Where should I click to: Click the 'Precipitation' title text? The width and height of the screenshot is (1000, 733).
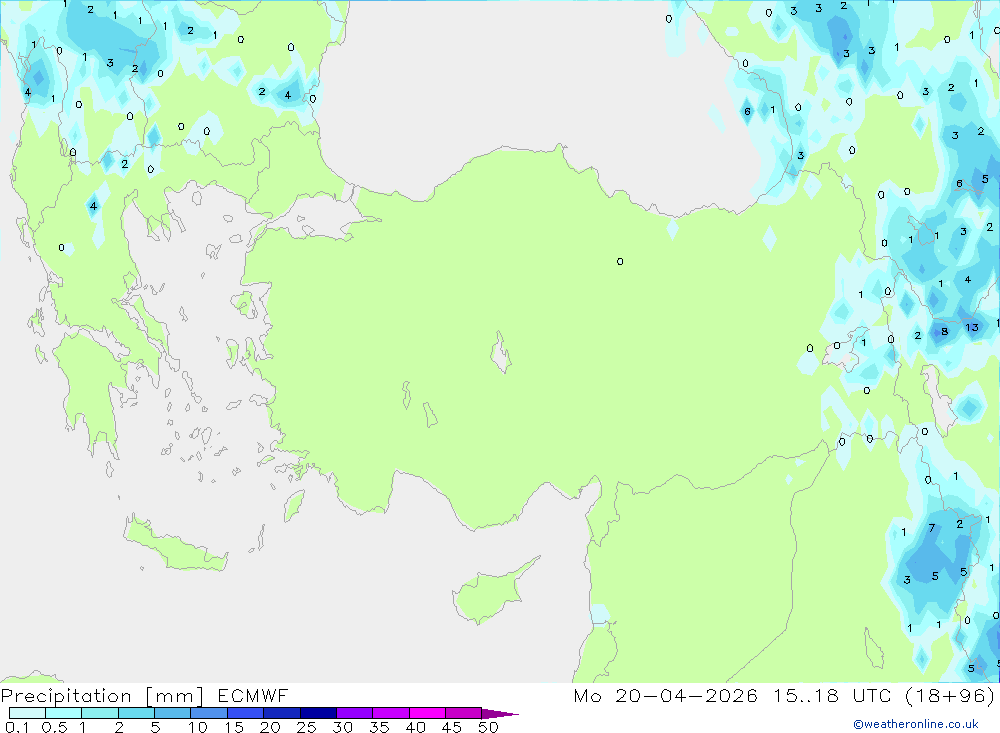click(x=66, y=695)
